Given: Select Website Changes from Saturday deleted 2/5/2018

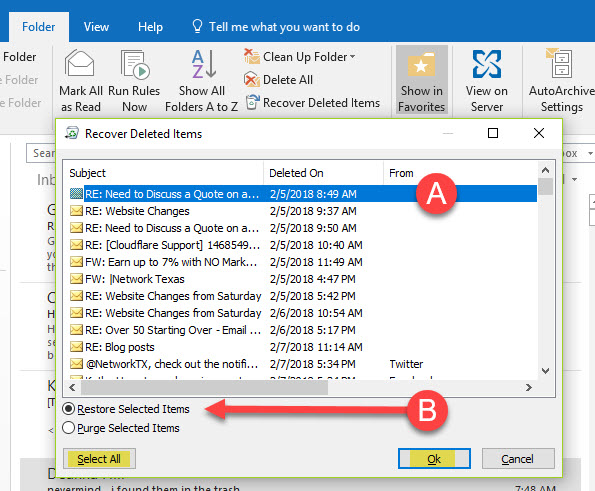Looking at the screenshot, I should [303, 296].
